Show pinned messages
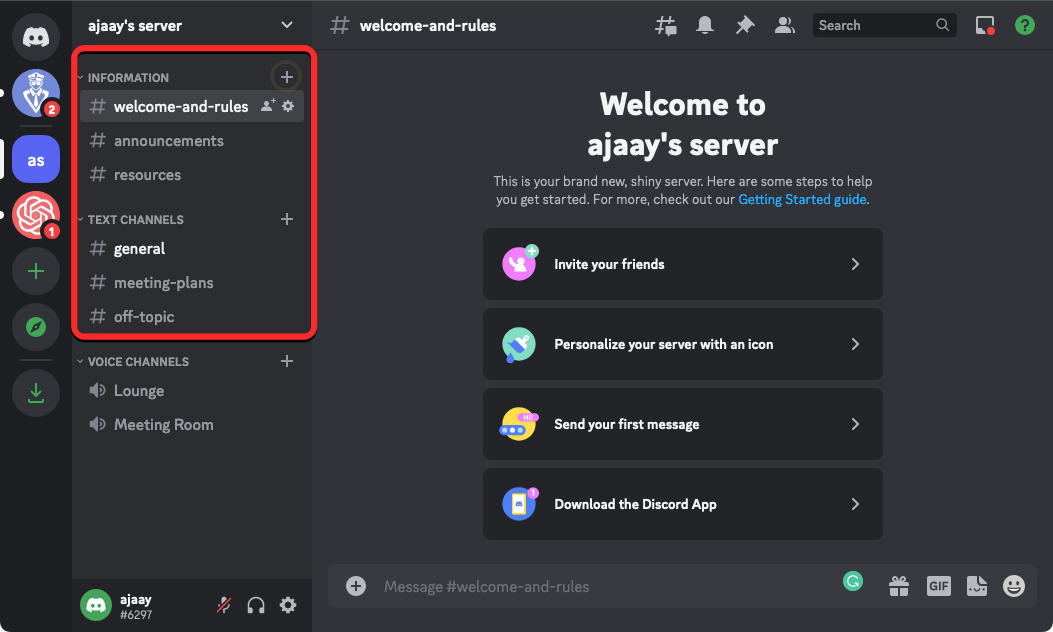 pos(745,26)
